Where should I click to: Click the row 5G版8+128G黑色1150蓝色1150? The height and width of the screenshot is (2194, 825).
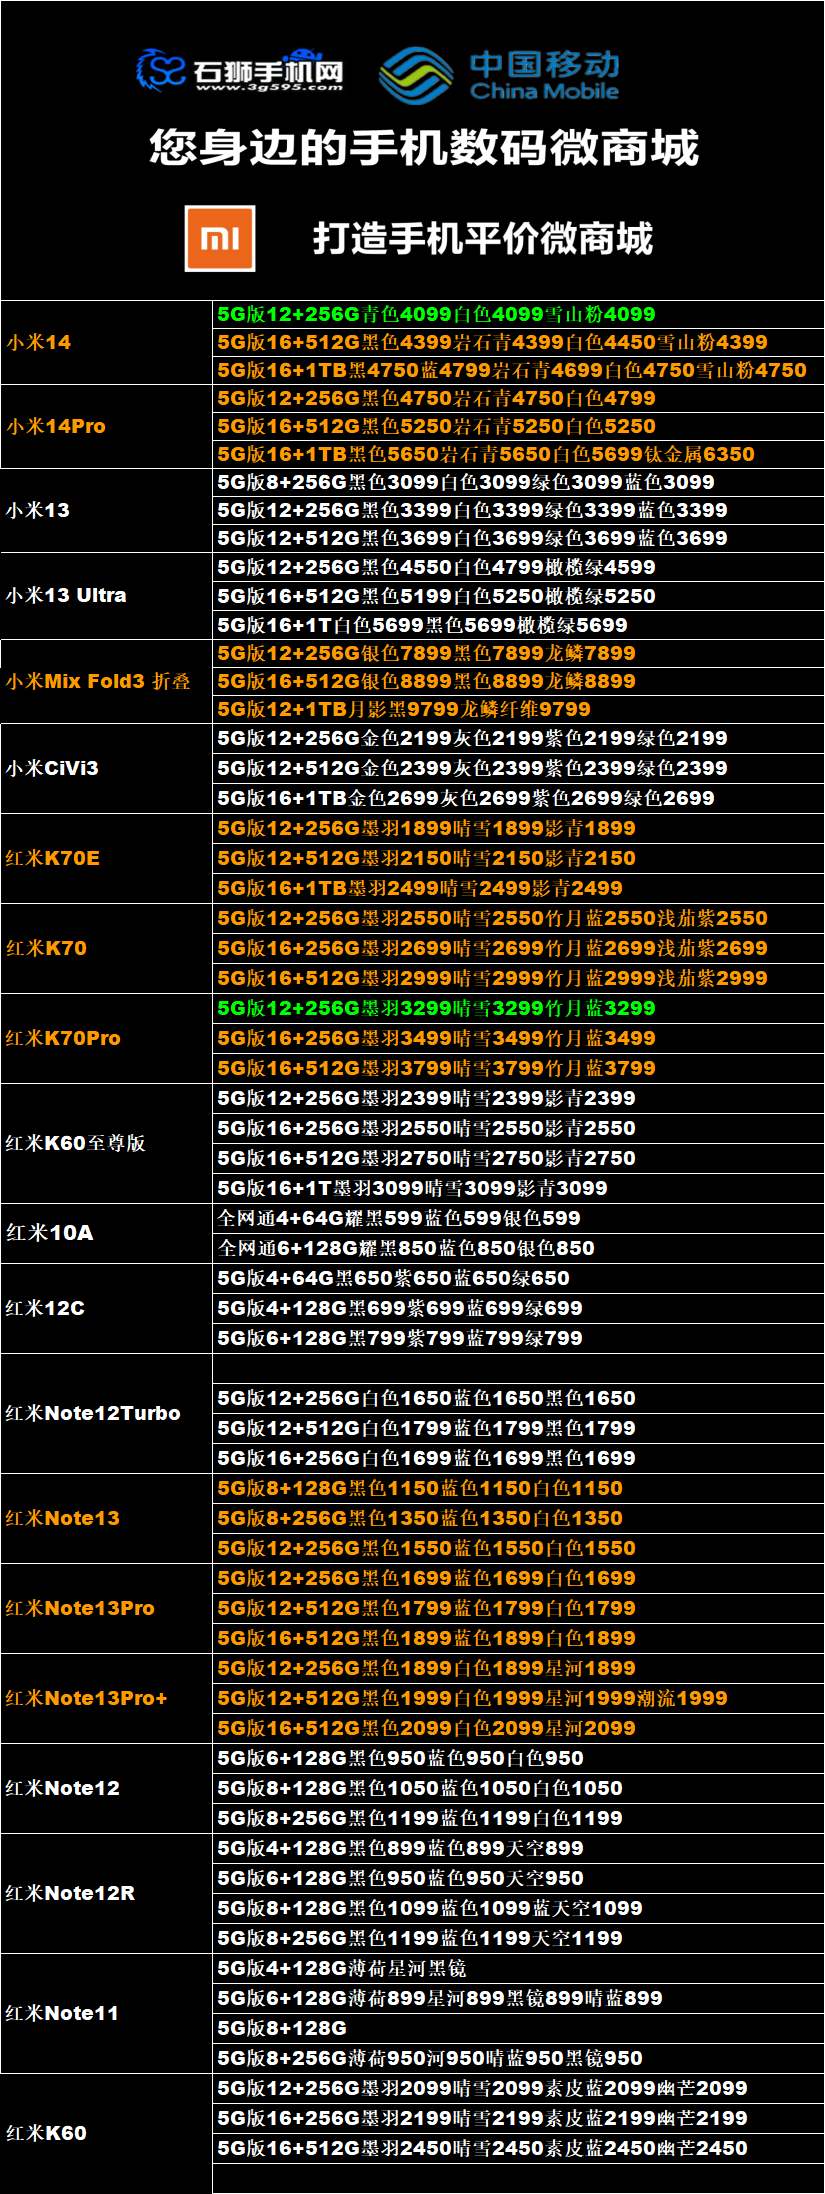[x=519, y=1488]
